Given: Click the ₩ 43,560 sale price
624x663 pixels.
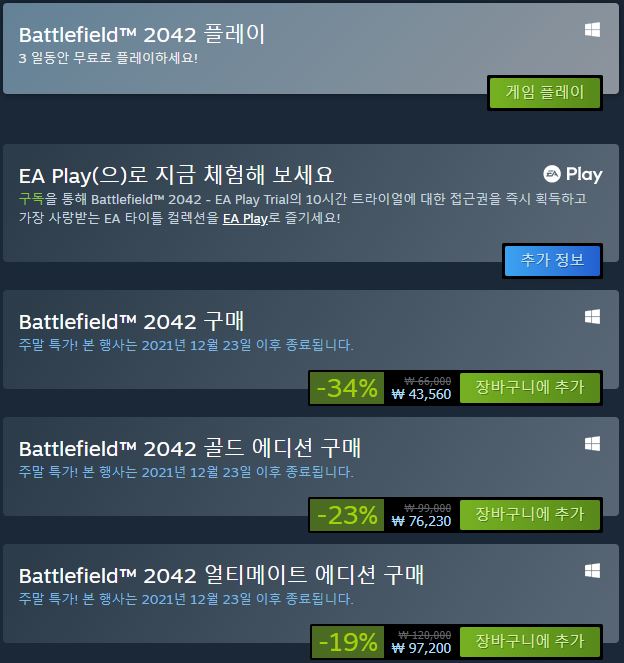Looking at the screenshot, I should (x=421, y=394).
